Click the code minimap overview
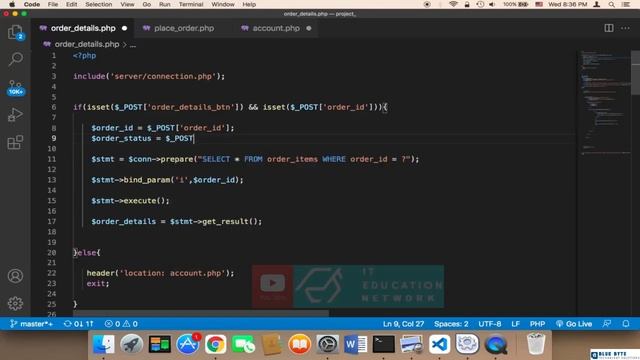 point(605,102)
